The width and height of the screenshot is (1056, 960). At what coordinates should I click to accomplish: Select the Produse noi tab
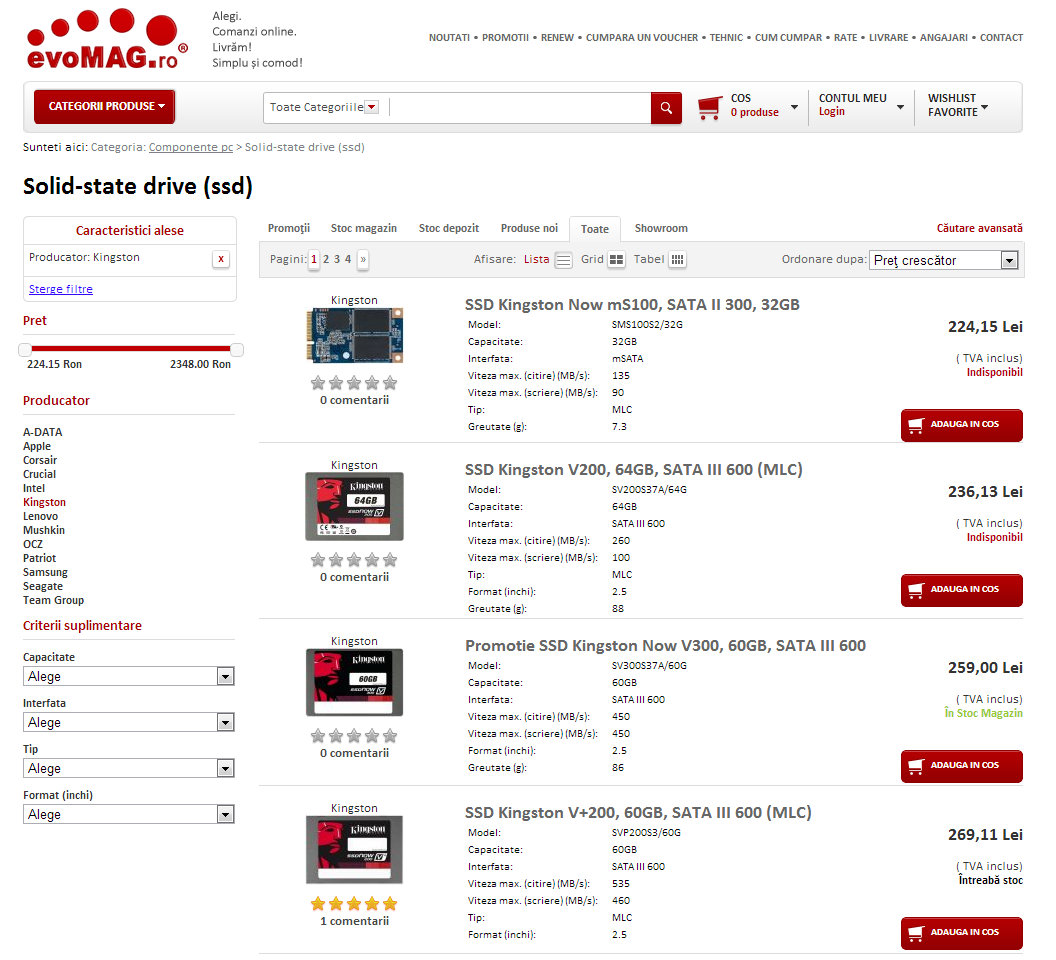529,228
